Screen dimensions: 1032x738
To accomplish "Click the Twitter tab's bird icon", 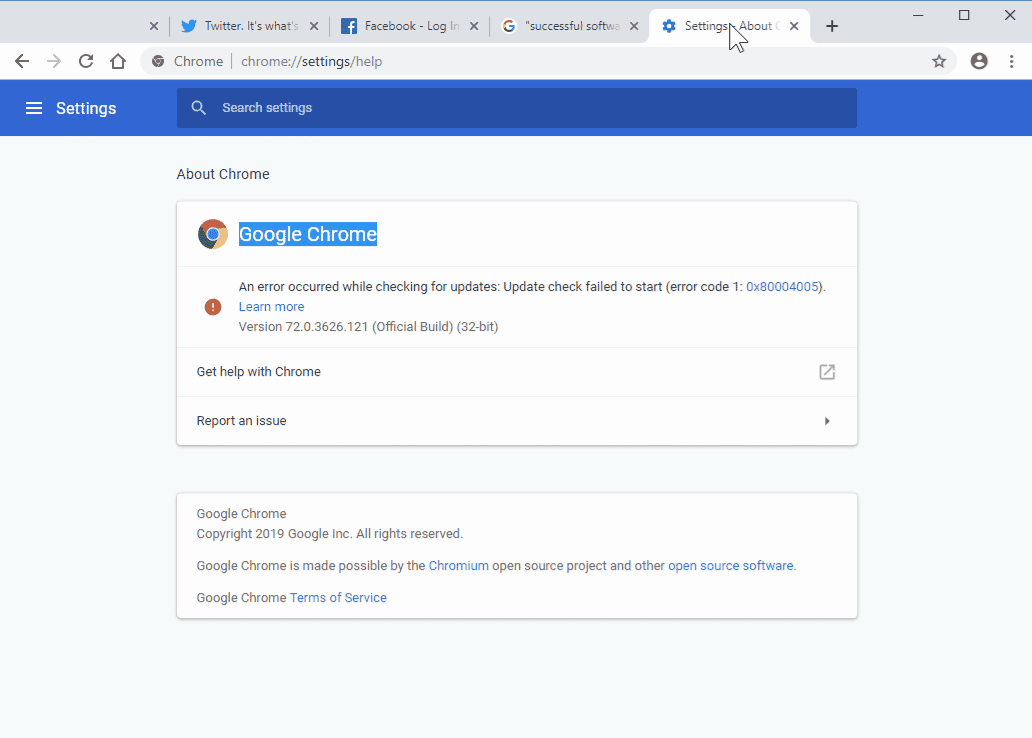I will (x=189, y=26).
